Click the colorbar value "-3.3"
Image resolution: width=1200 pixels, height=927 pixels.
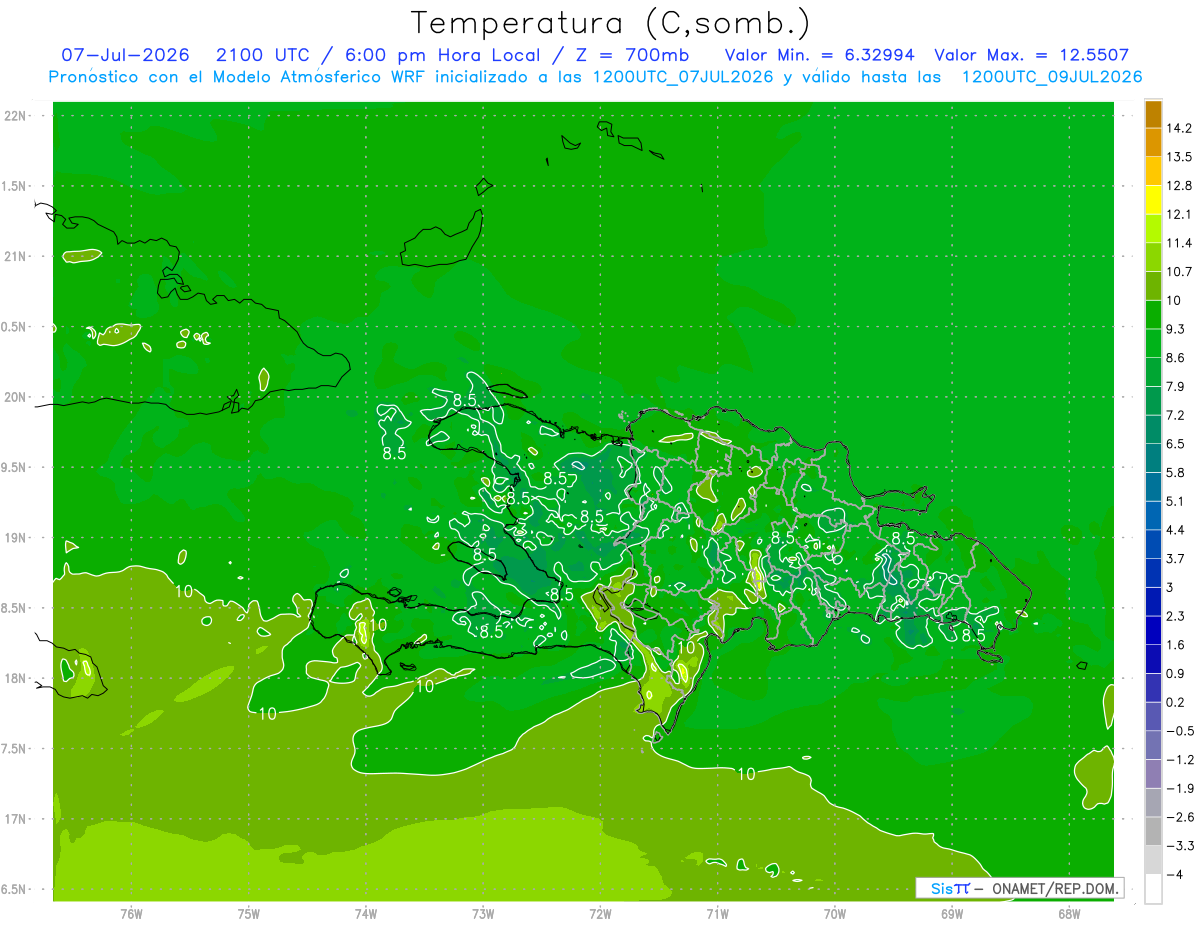1180,846
